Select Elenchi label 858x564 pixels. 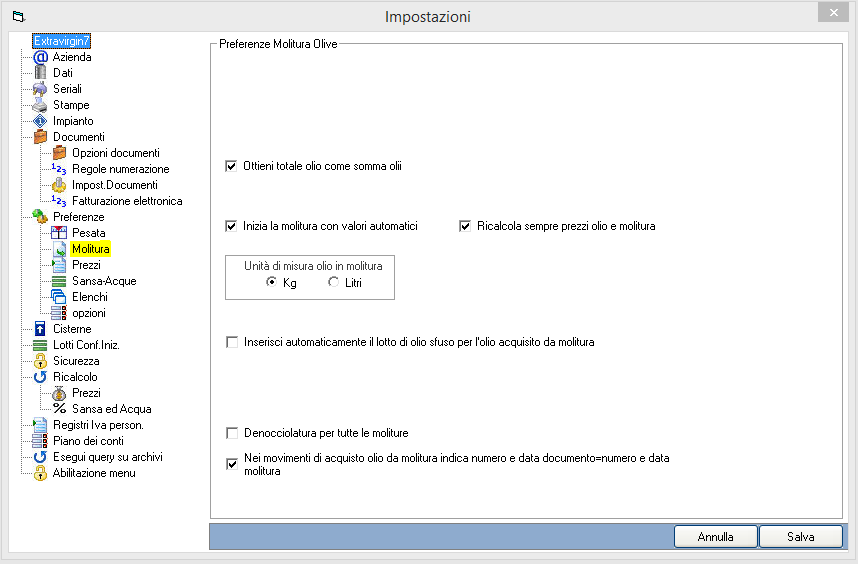[x=90, y=297]
